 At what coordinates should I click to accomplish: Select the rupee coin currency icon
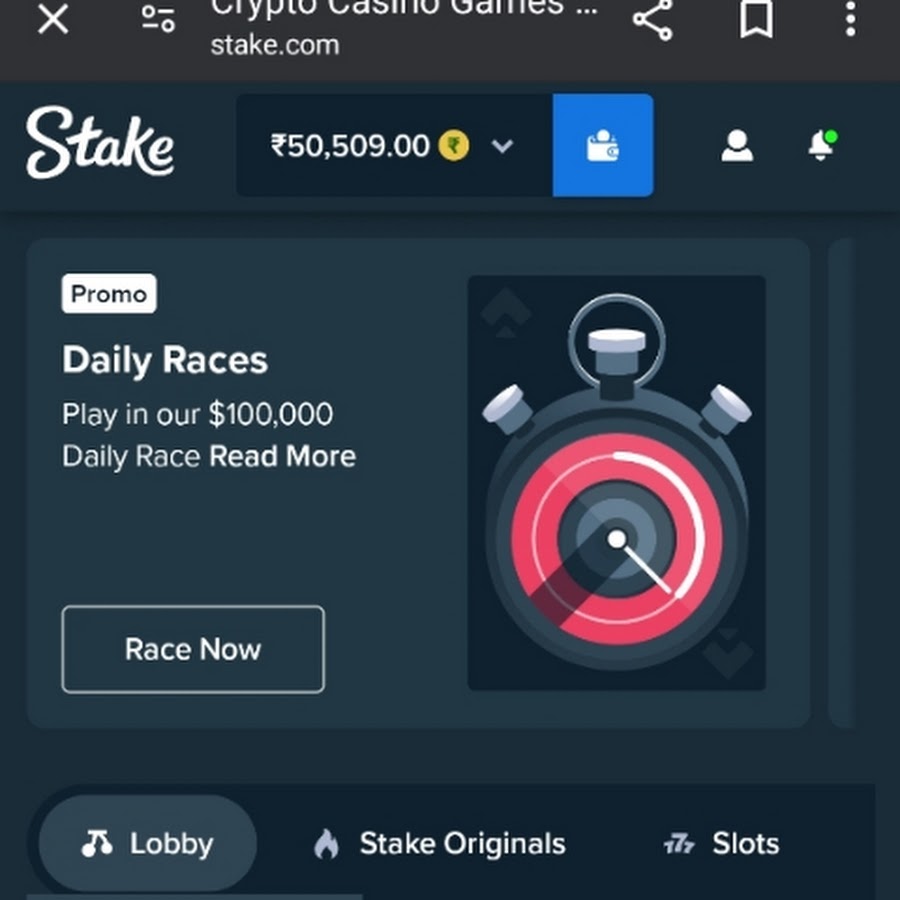tap(453, 145)
